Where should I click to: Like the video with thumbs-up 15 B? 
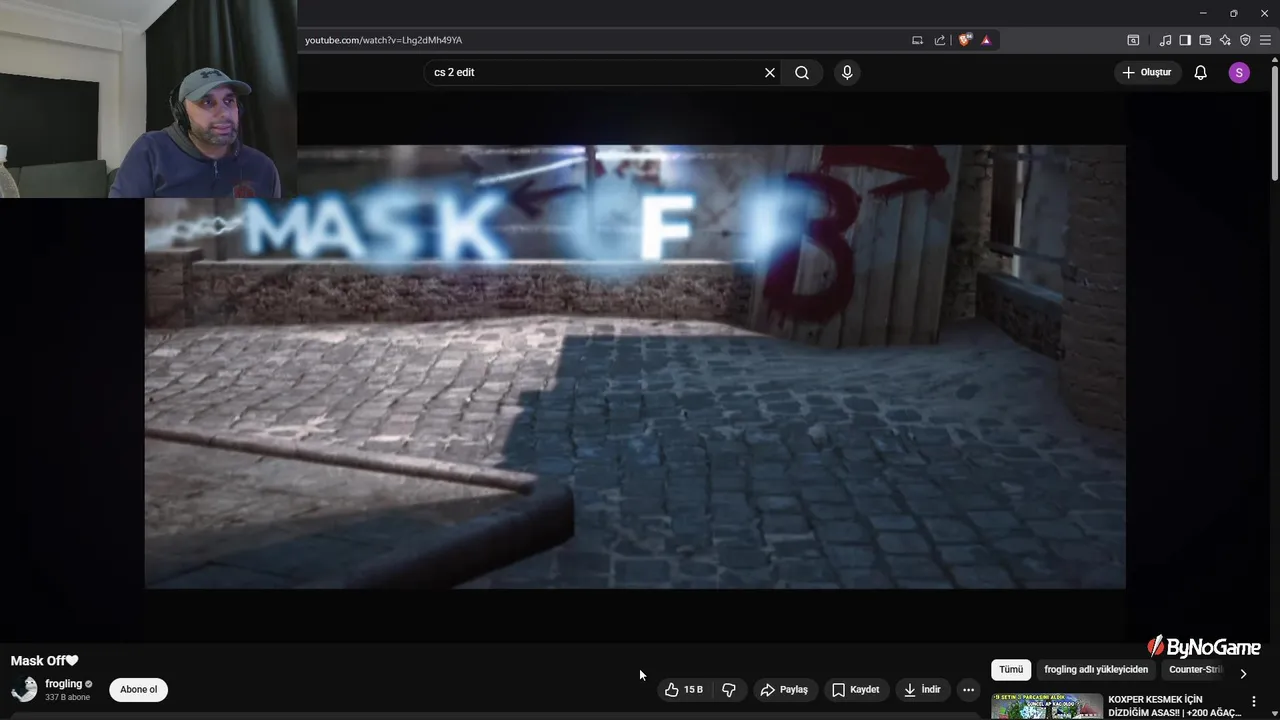tap(684, 690)
